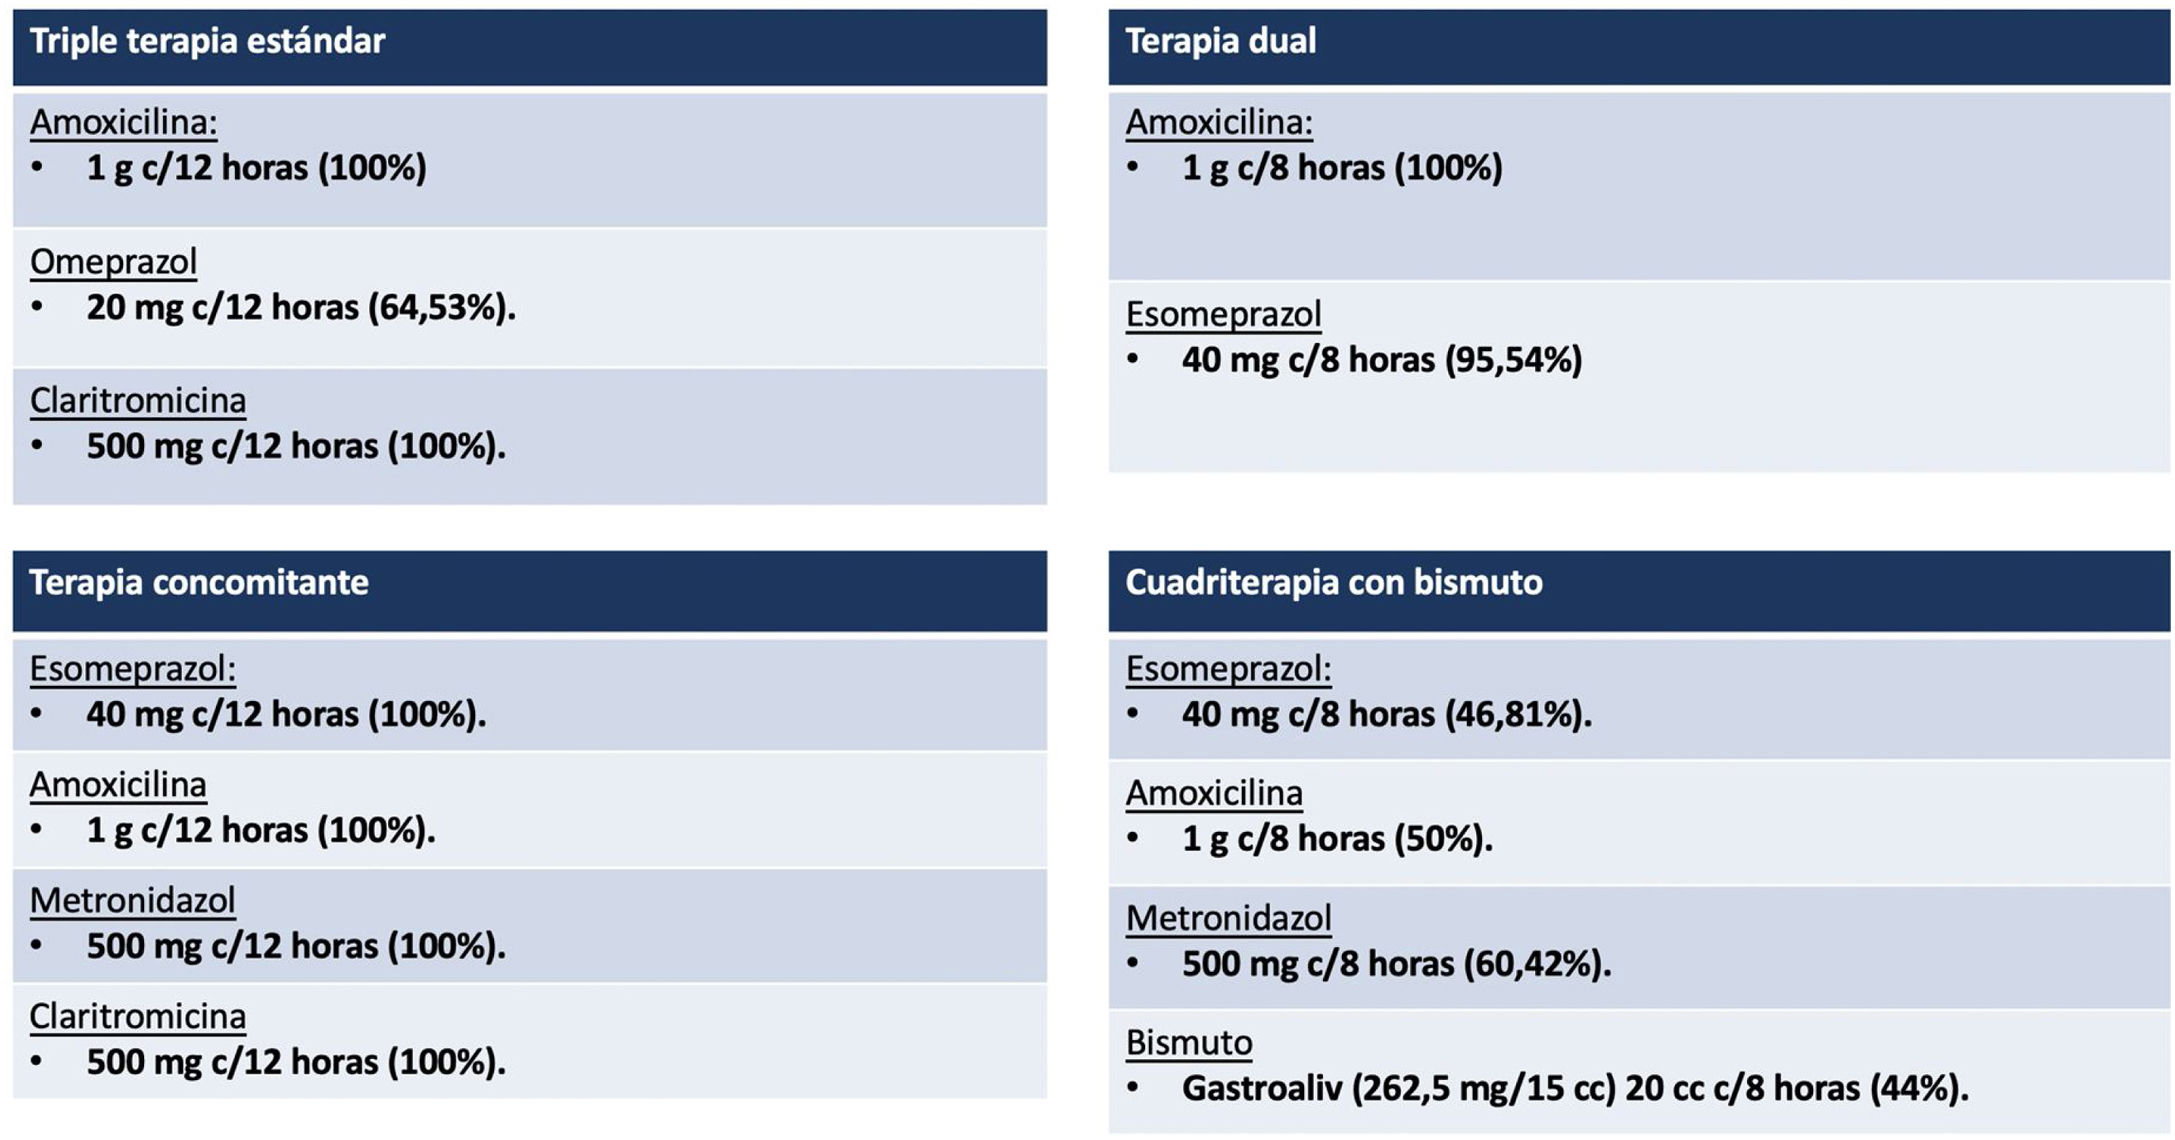Viewport: 2175px width, 1140px height.
Task: Select the 20 mg c/12 horas (64,53%) text
Action: (300, 308)
